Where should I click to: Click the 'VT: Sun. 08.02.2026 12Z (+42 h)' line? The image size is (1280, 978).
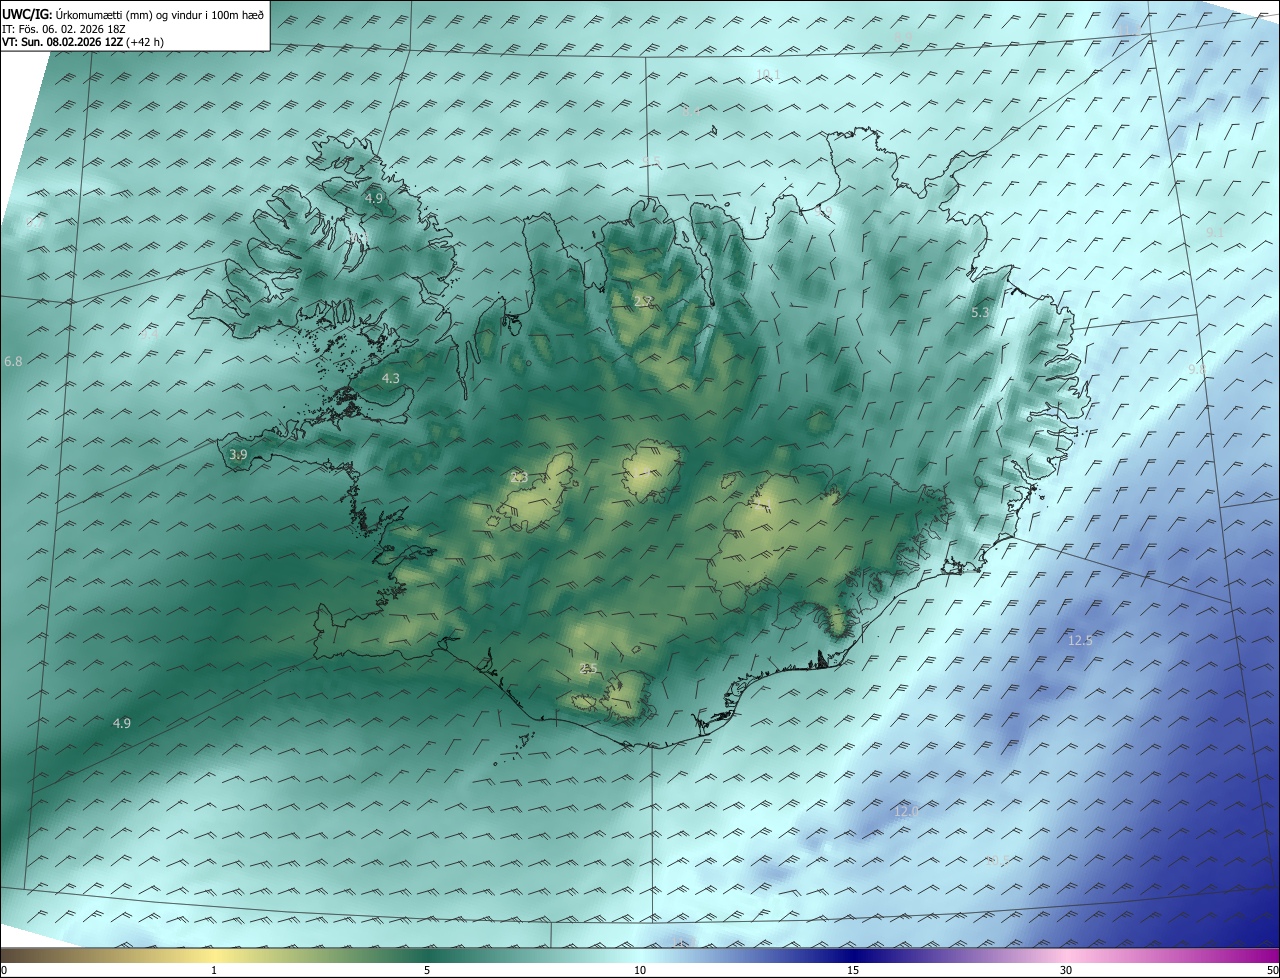(84, 42)
